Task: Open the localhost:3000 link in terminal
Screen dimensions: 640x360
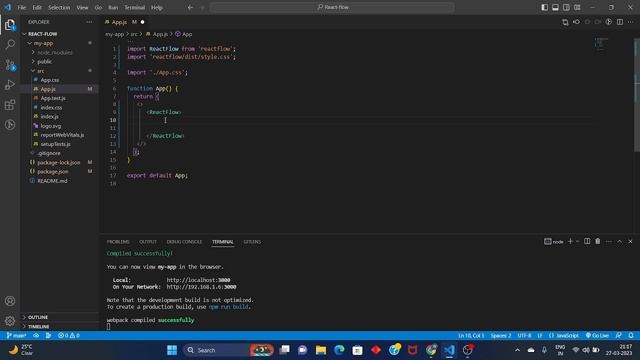Action: 198,280
